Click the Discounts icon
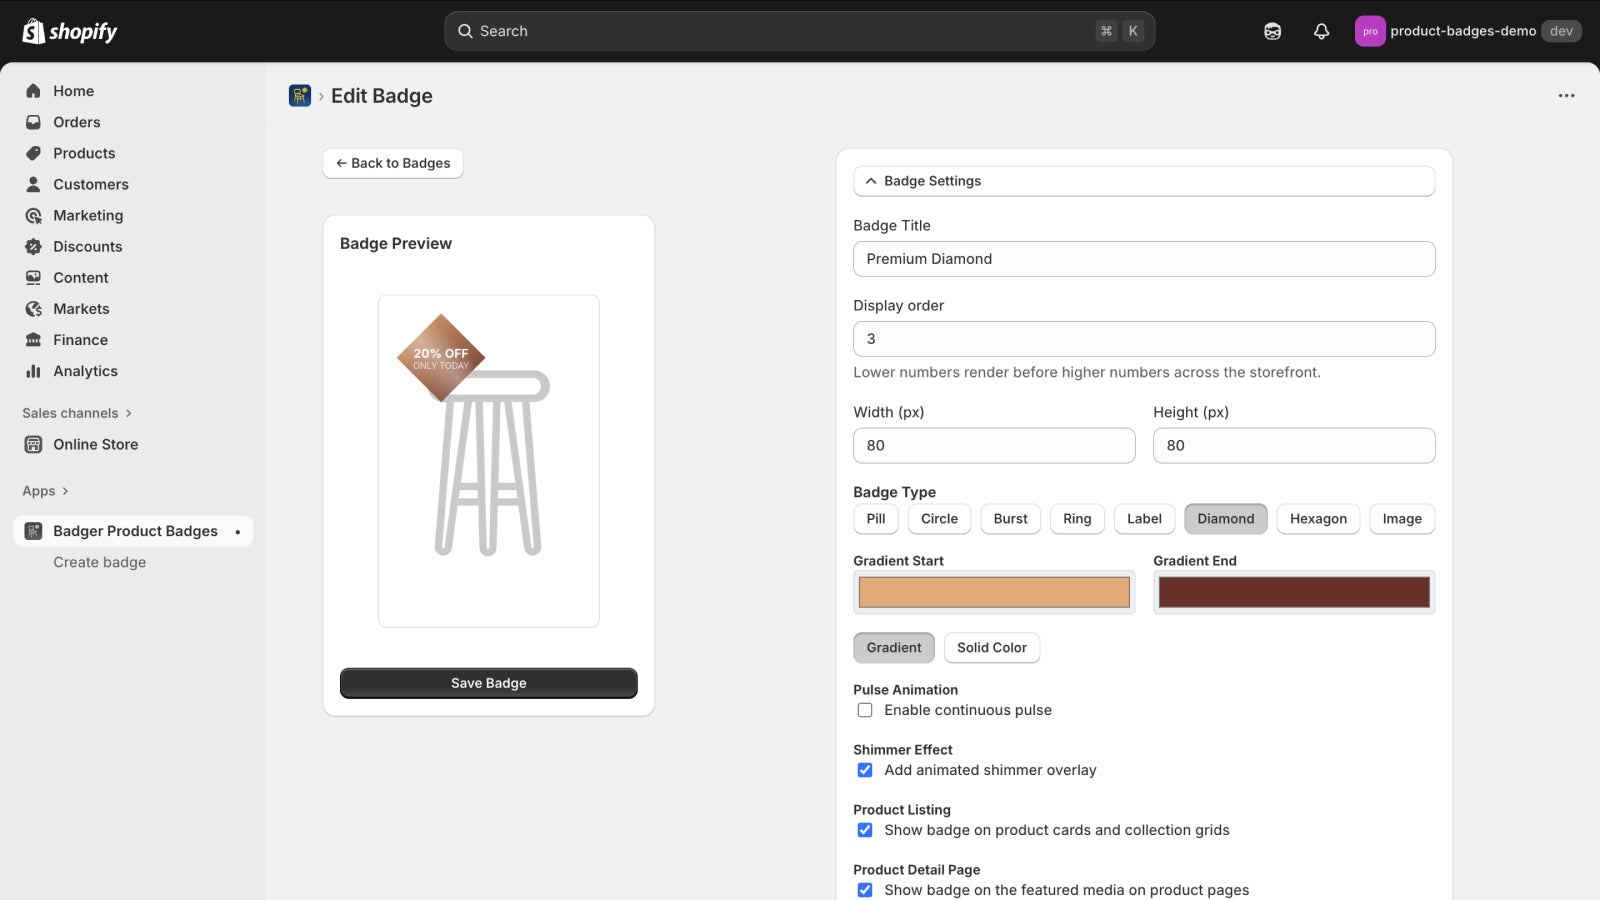The width and height of the screenshot is (1600, 900). [33, 246]
